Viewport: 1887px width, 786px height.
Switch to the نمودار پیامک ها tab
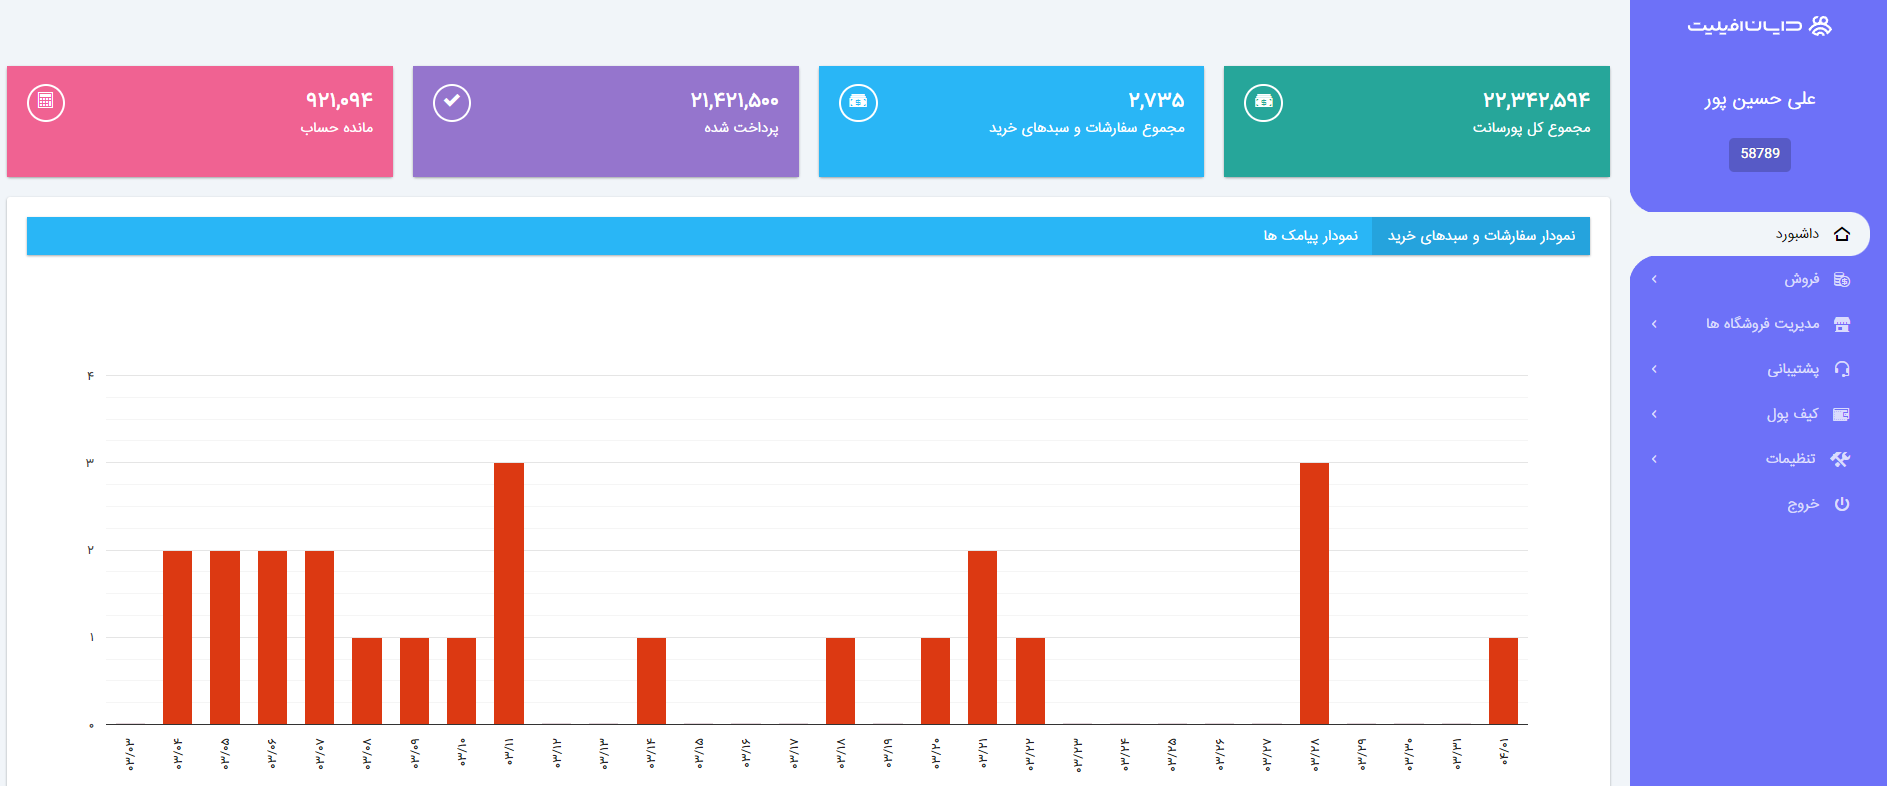click(1310, 236)
